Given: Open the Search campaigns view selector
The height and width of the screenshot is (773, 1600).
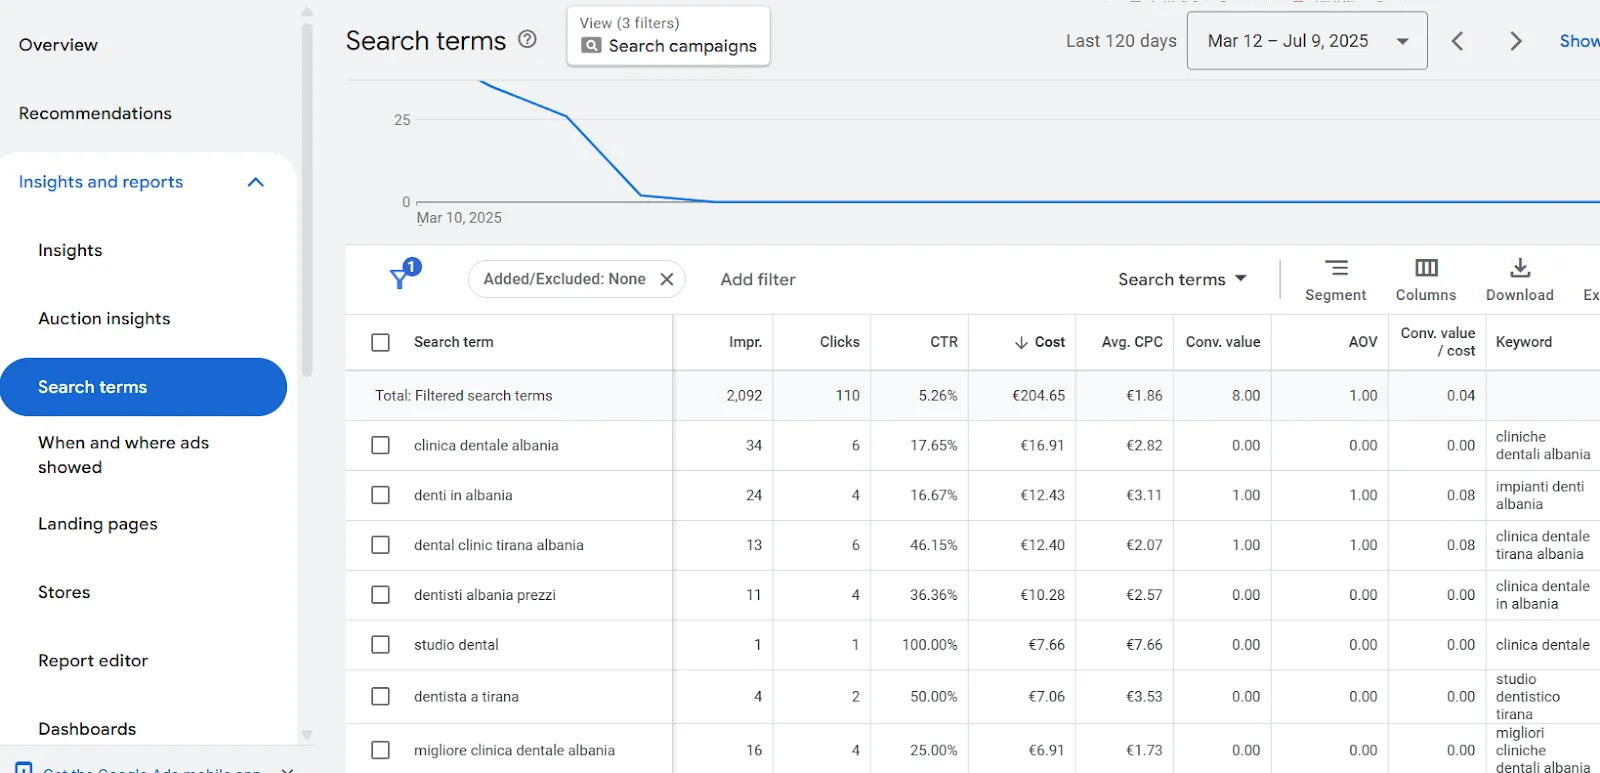Looking at the screenshot, I should pos(669,36).
